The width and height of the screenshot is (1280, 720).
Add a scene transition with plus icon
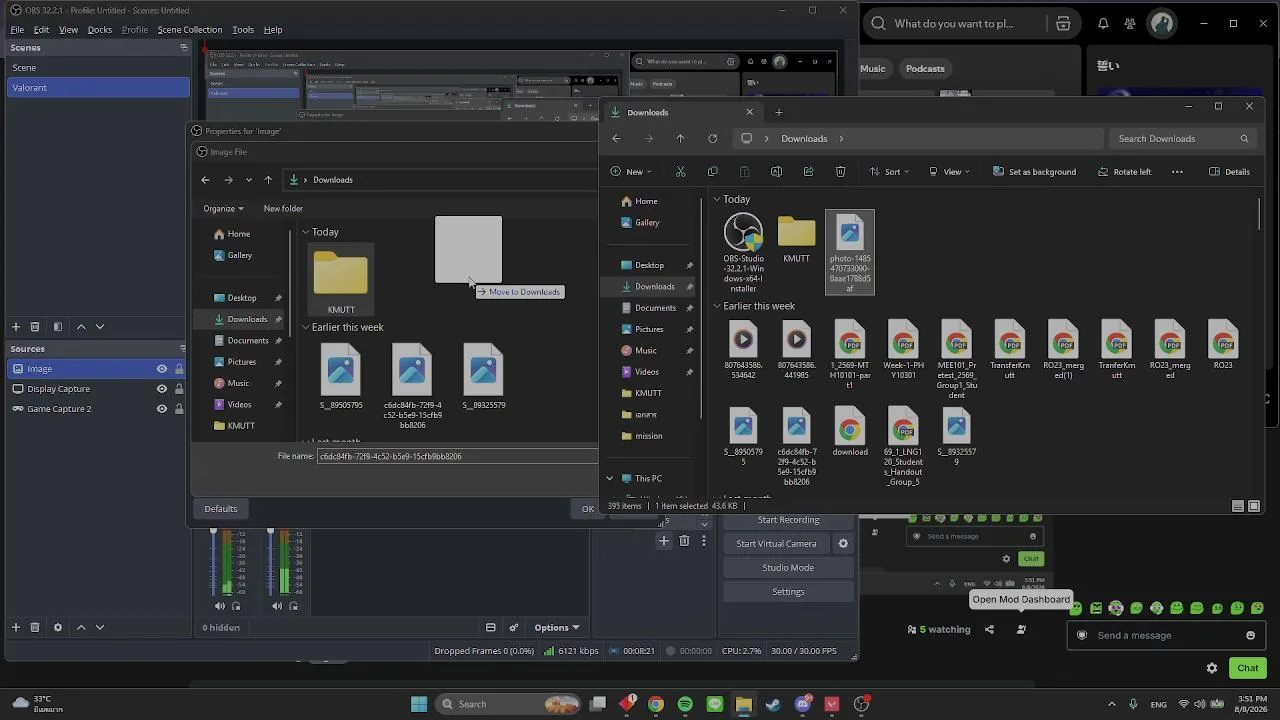pyautogui.click(x=663, y=541)
